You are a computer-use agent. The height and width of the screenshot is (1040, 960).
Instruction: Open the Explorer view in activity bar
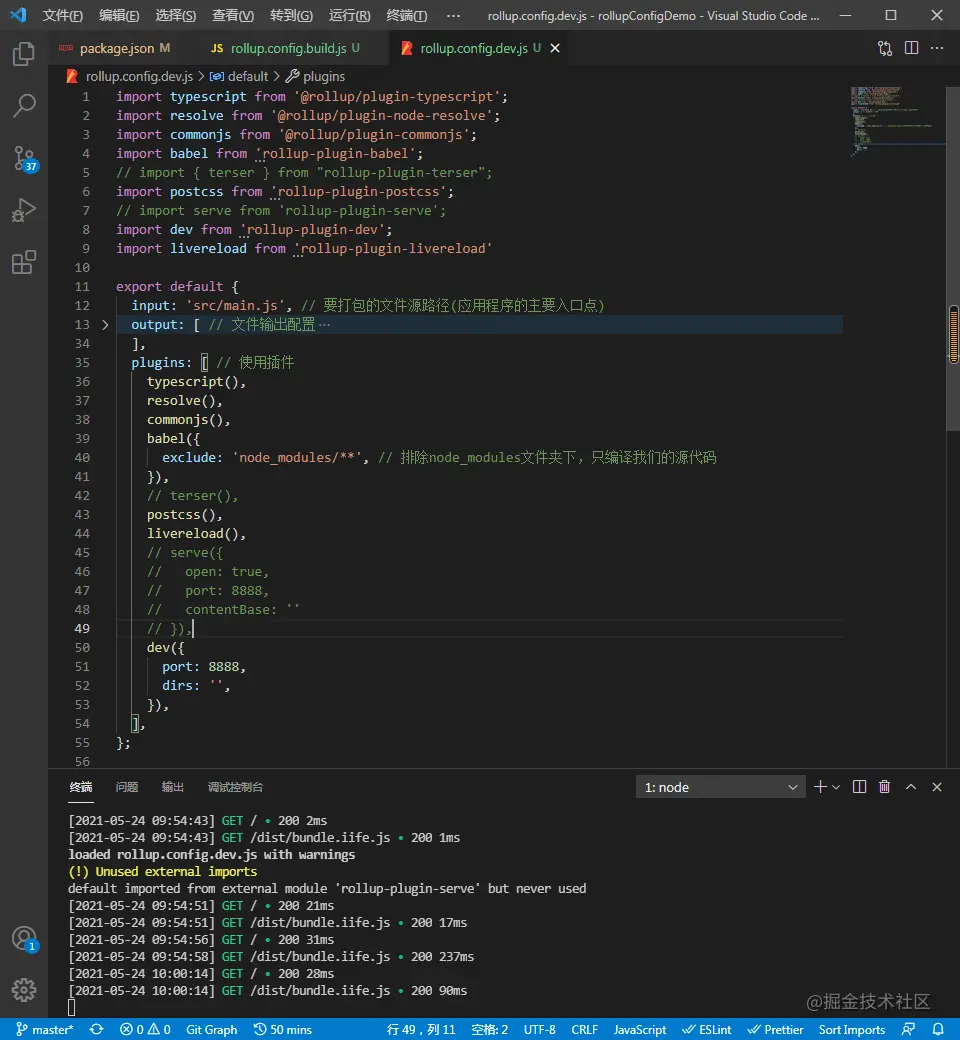pyautogui.click(x=24, y=54)
